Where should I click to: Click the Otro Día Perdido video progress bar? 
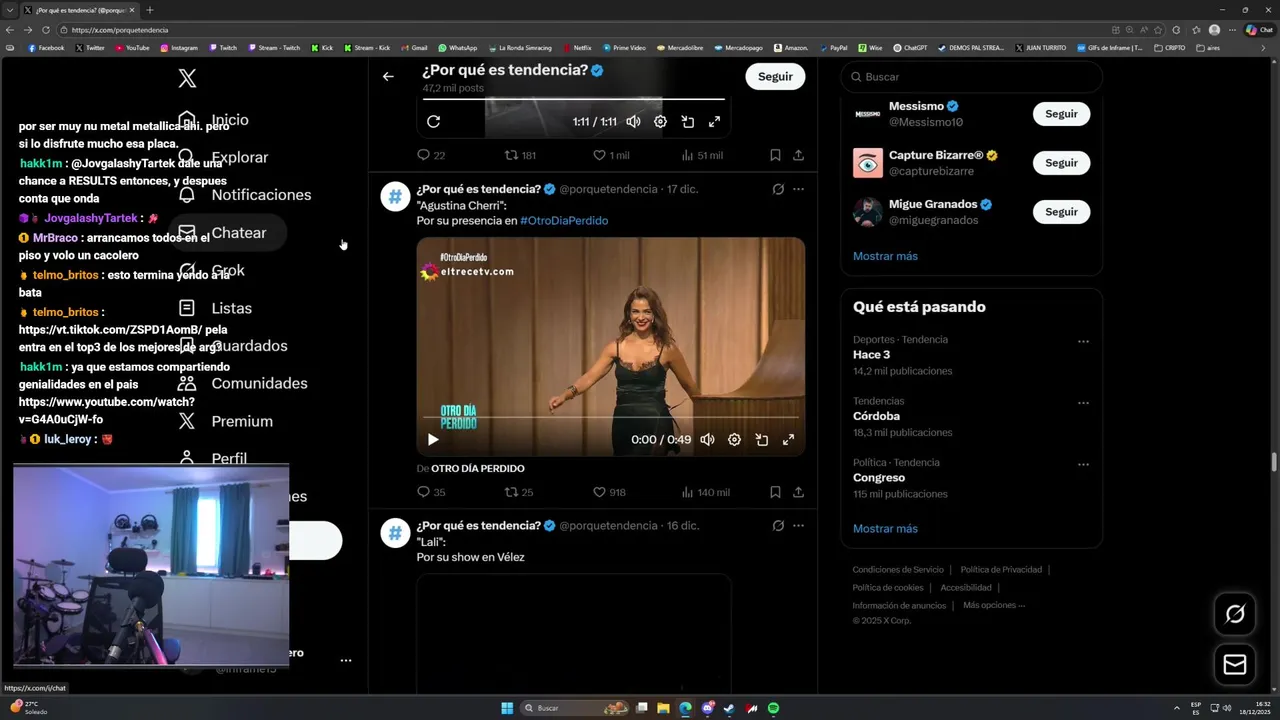point(610,417)
